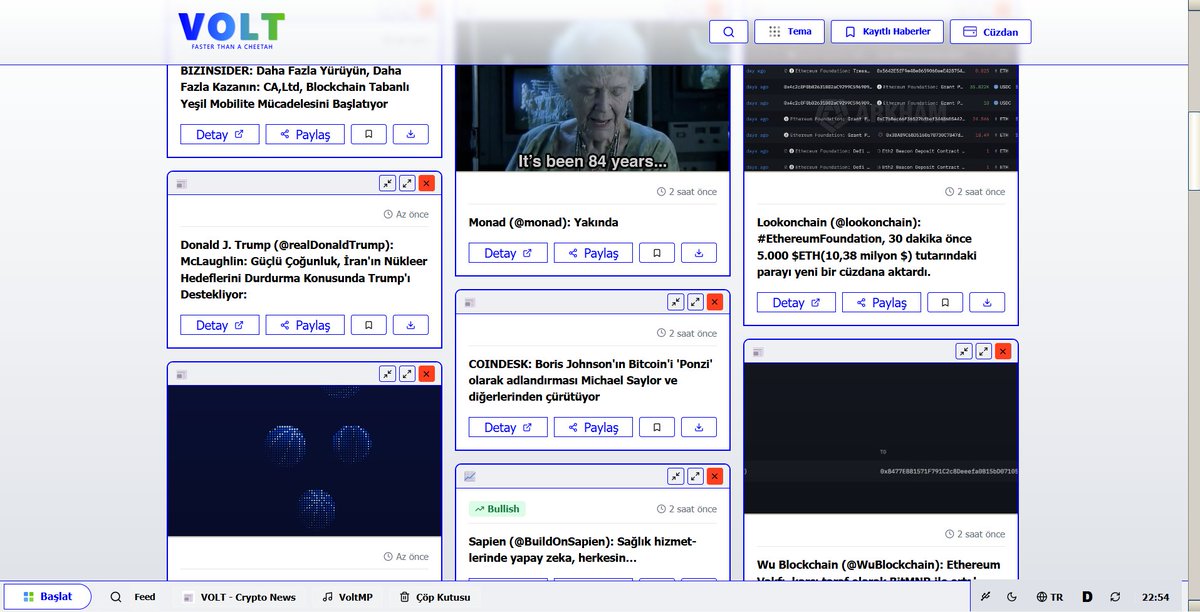Download the Donald J. Trump news card
The image size is (1200, 612).
pos(411,325)
